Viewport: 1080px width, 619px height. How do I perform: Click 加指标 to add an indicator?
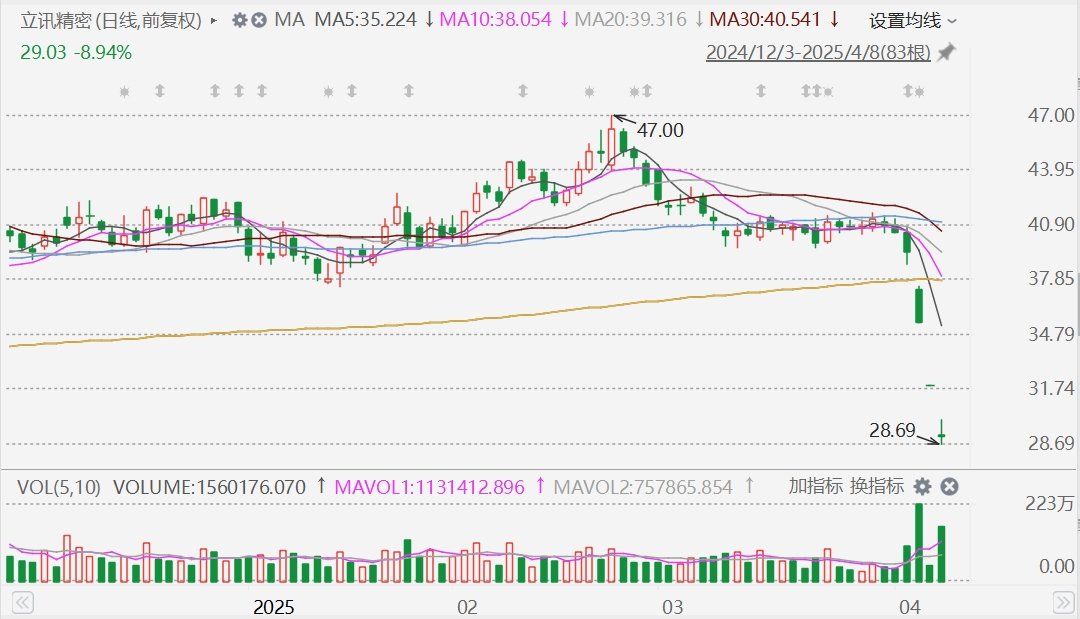816,486
